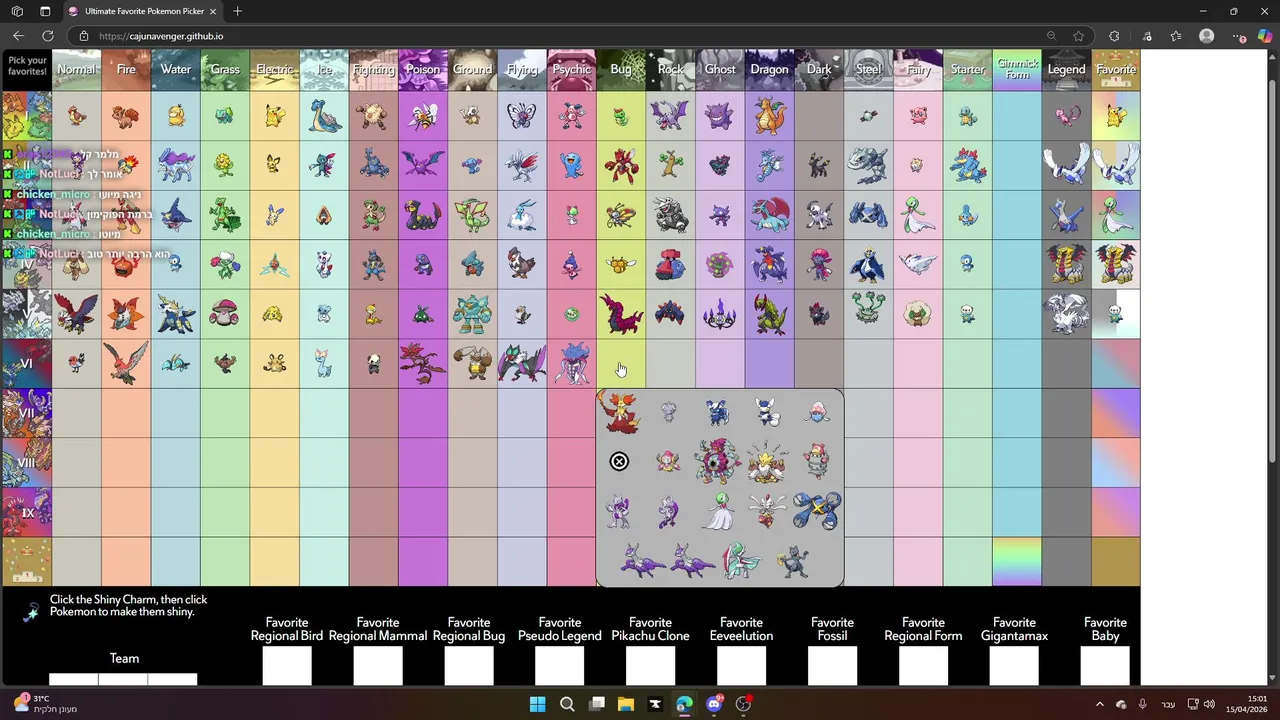Click Pikachu in the Favorite column
The width and height of the screenshot is (1280, 720).
click(x=1116, y=115)
